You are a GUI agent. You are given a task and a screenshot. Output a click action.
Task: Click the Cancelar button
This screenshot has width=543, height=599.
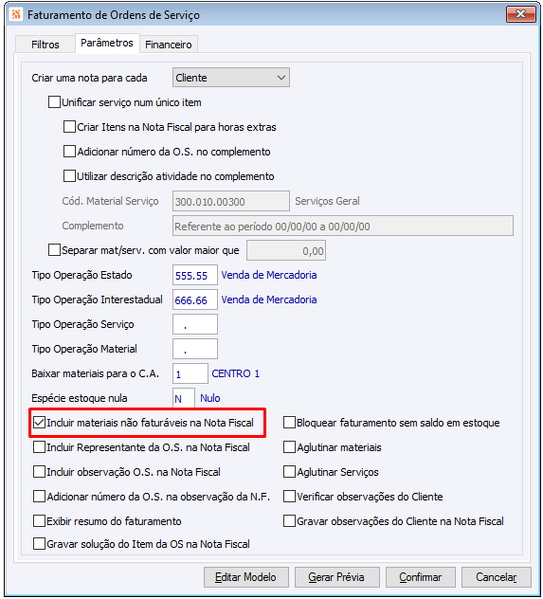click(496, 577)
